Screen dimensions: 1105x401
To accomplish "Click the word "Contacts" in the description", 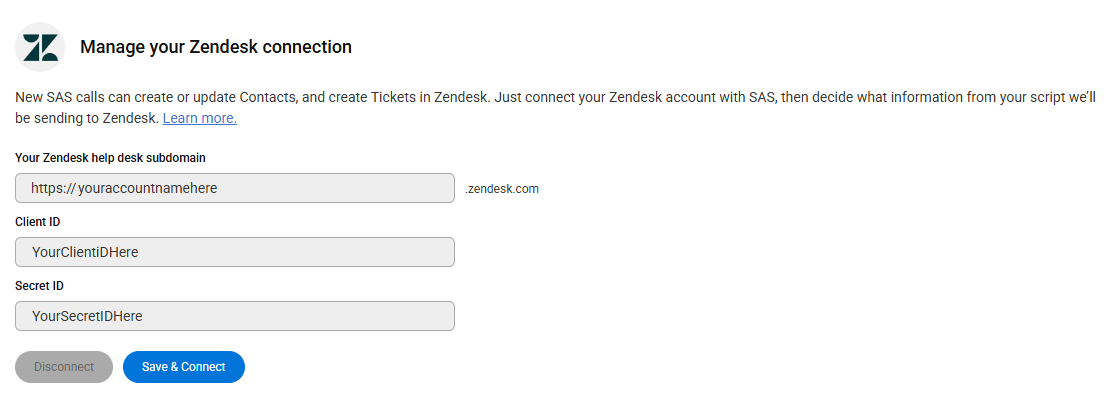I will [x=266, y=98].
